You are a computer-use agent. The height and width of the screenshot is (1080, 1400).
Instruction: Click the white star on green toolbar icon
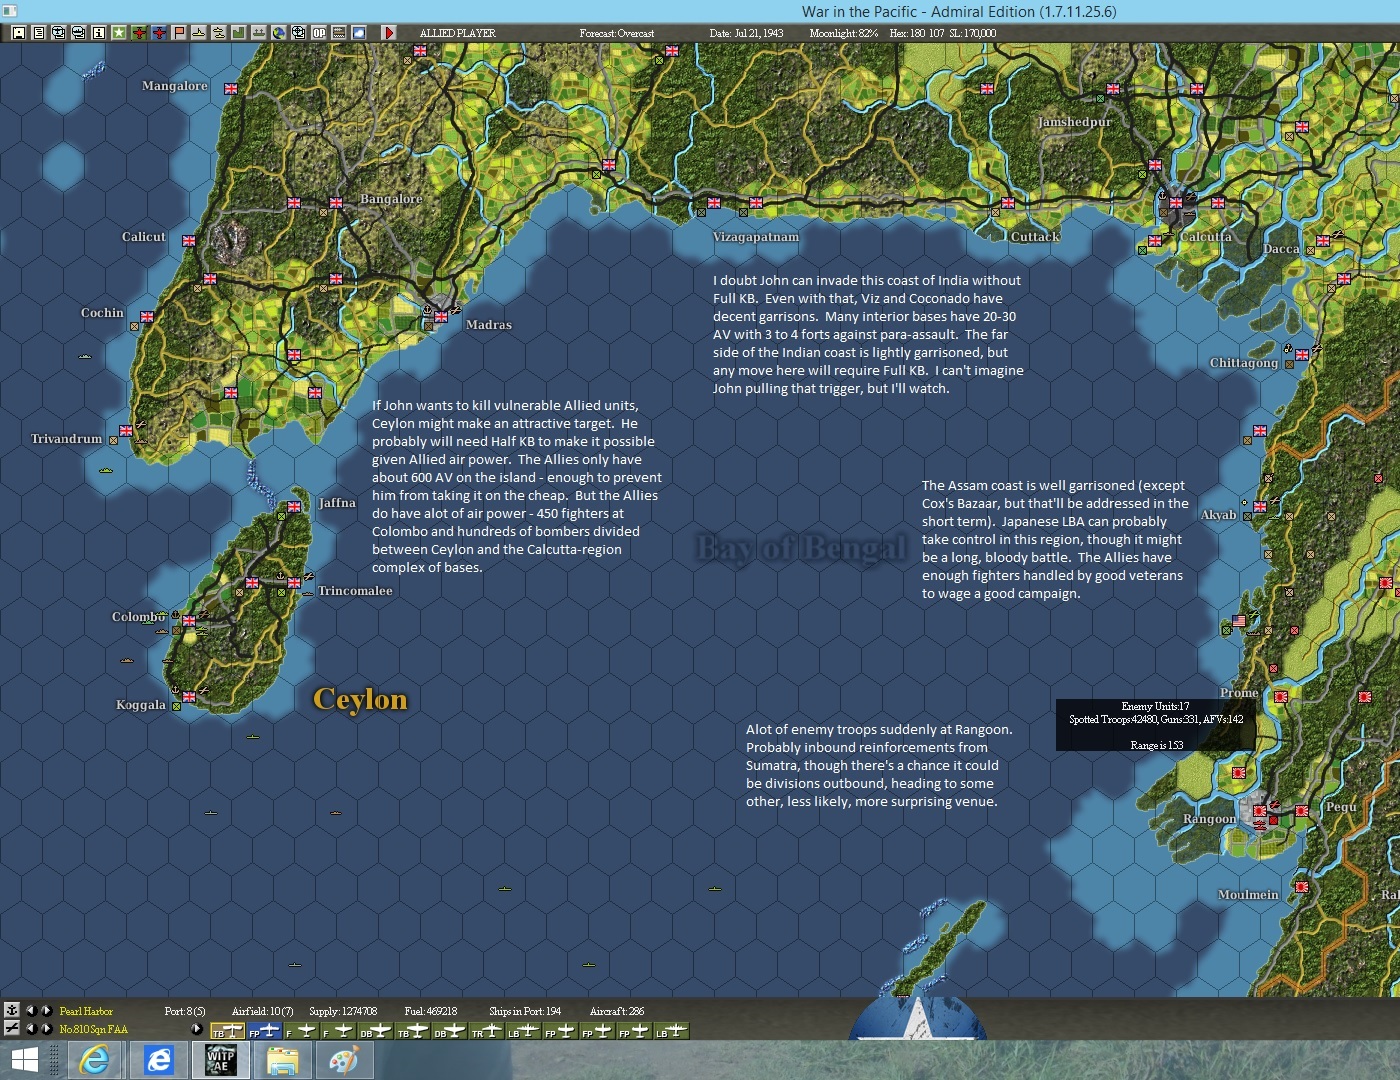click(x=118, y=33)
